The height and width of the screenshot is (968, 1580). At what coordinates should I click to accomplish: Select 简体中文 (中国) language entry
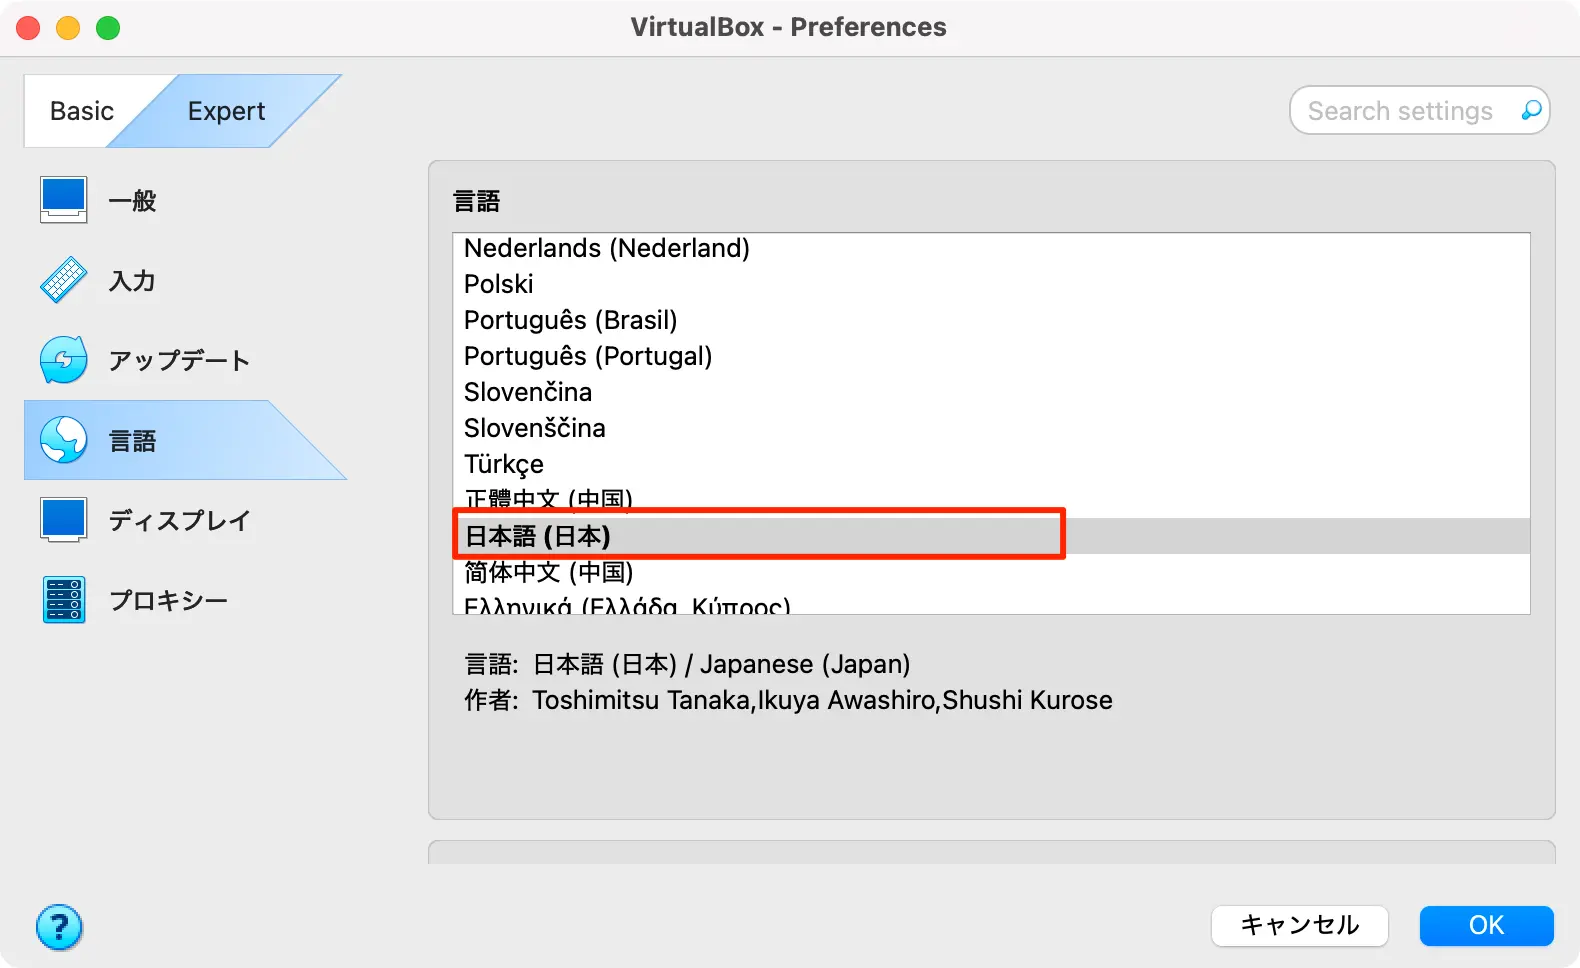pyautogui.click(x=548, y=572)
